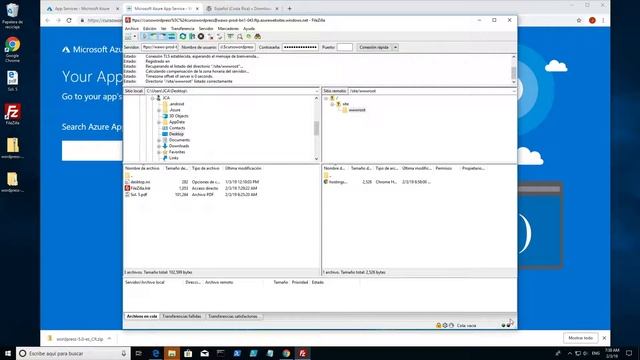Switch to Transferencias satisfactorias tab

coord(233,316)
